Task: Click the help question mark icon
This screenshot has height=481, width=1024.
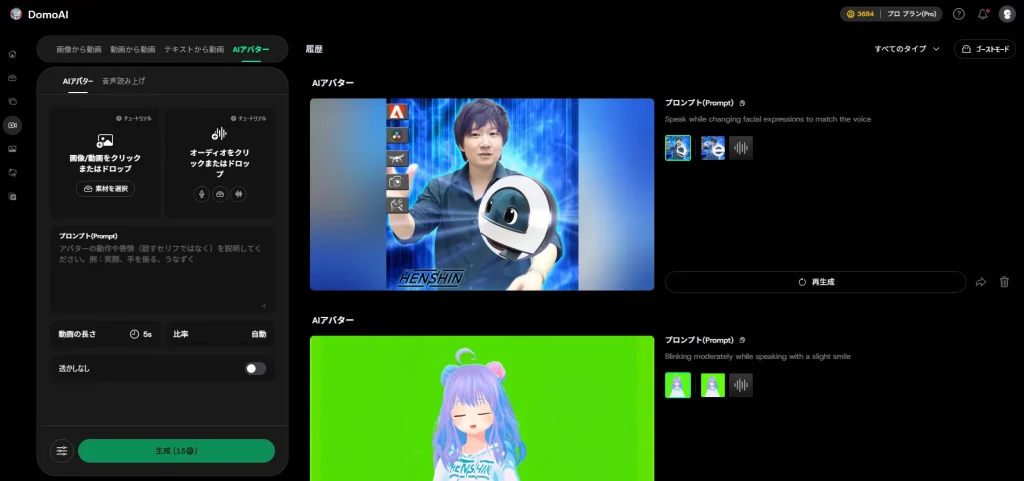Action: click(x=958, y=14)
